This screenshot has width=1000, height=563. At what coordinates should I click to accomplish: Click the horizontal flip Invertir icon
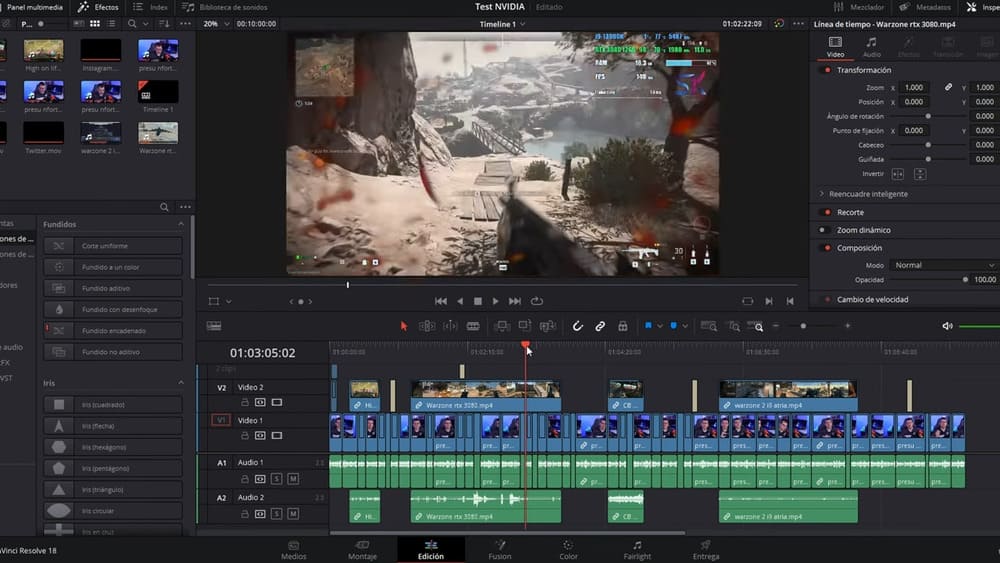pos(897,174)
